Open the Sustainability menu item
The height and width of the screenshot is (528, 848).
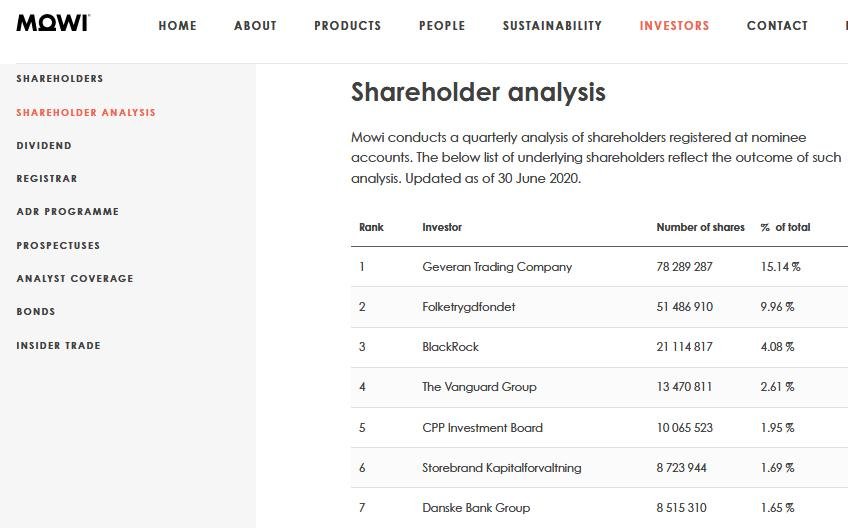coord(552,26)
